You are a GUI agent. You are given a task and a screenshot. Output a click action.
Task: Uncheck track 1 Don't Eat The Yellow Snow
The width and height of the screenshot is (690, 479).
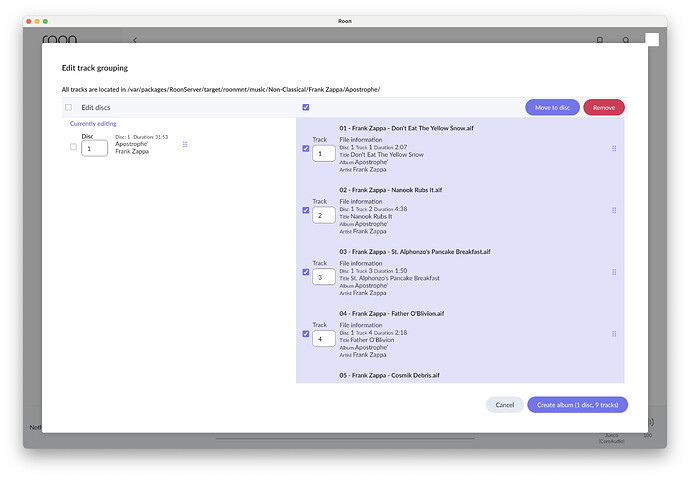click(x=306, y=149)
